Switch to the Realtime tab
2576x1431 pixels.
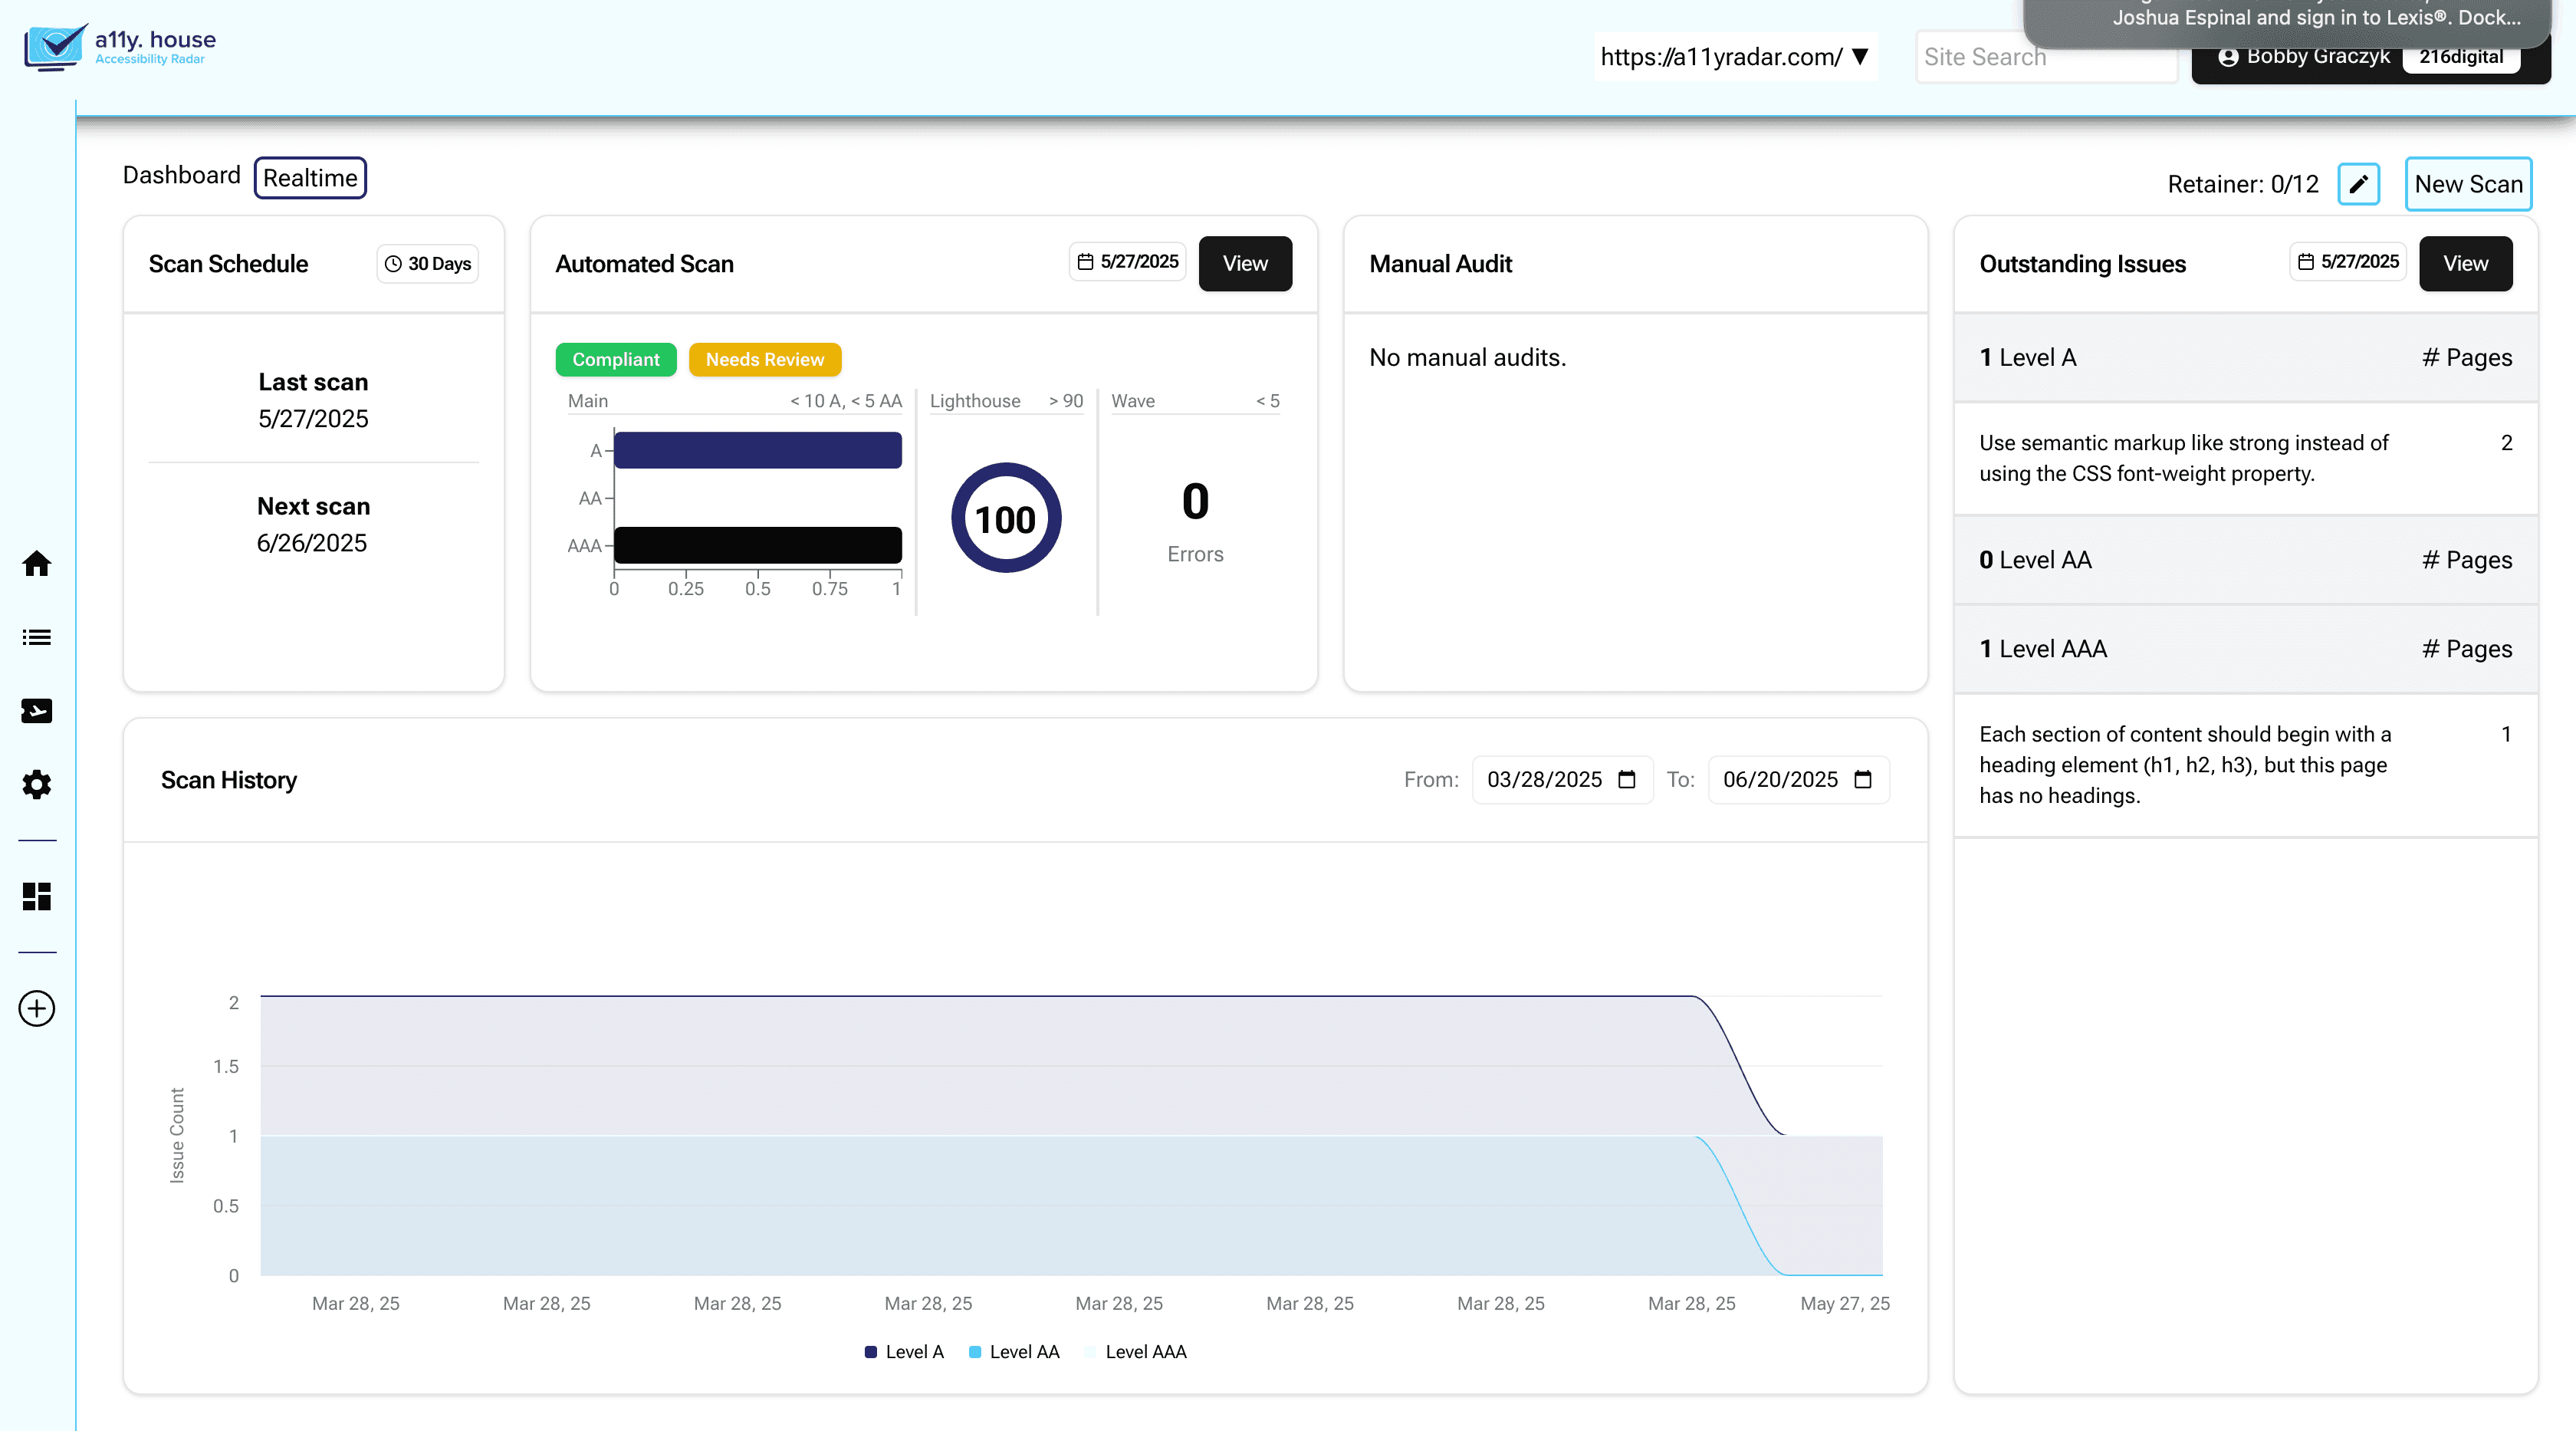(x=310, y=178)
